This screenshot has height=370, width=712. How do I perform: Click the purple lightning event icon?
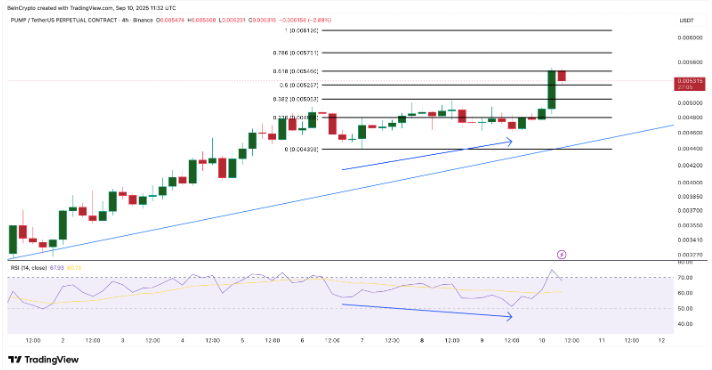pyautogui.click(x=561, y=254)
